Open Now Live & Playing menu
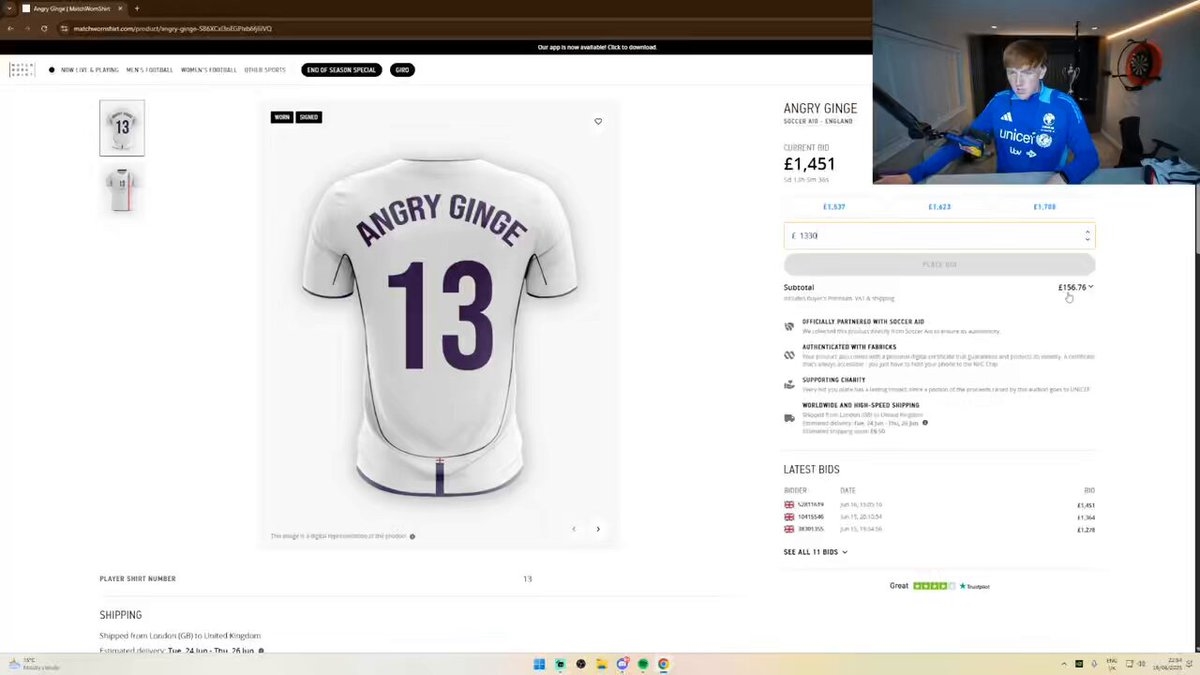 tap(90, 70)
